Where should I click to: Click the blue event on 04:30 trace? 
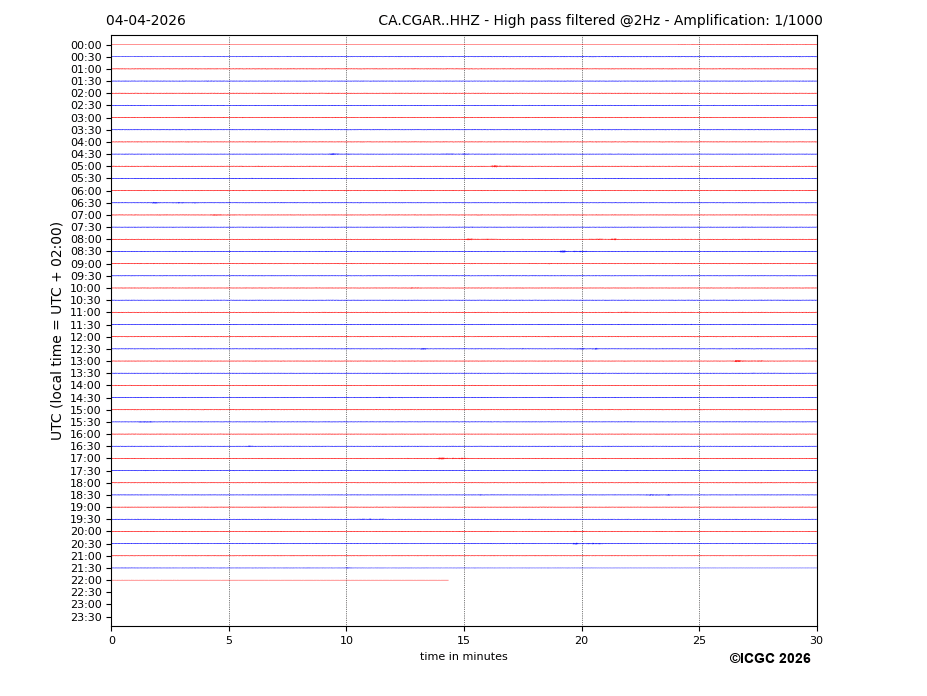(333, 154)
